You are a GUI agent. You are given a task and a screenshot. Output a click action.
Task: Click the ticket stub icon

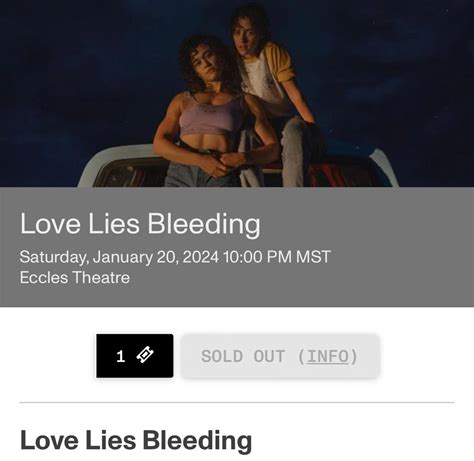tap(145, 355)
